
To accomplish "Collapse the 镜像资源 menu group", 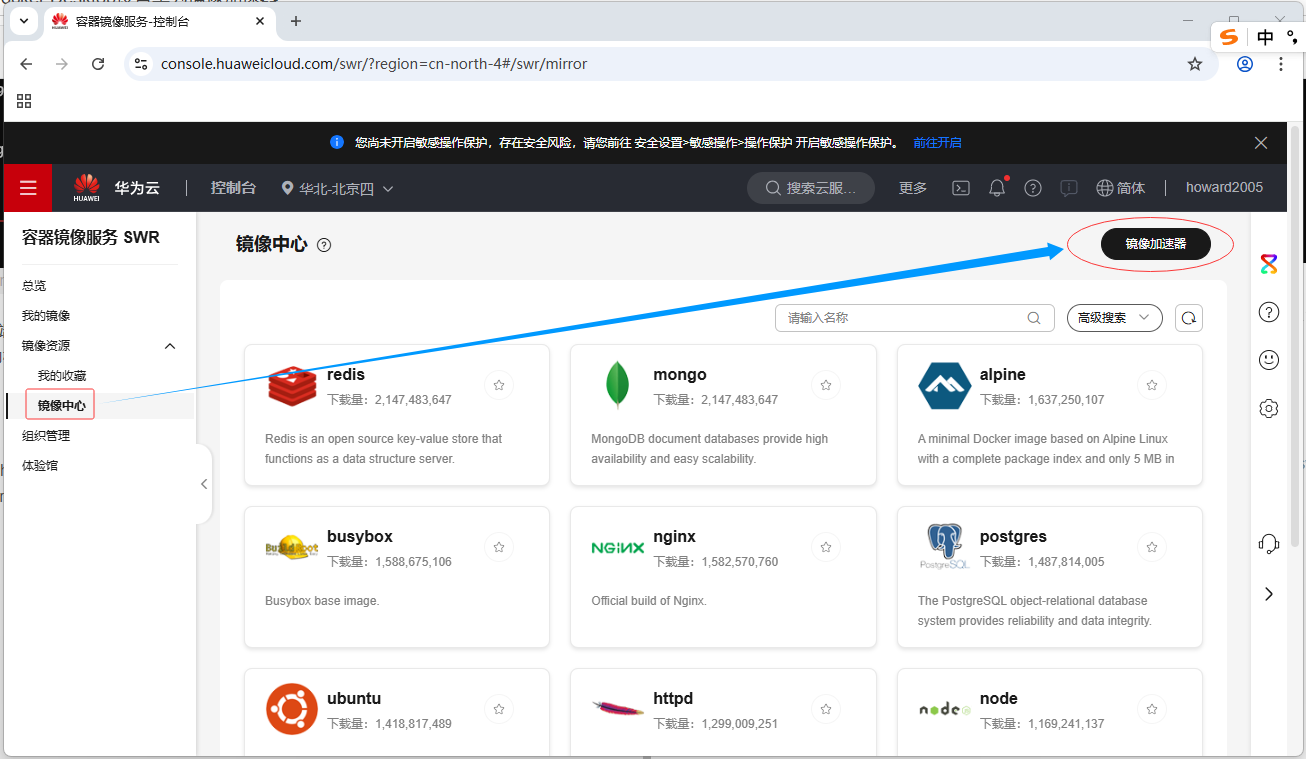I will click(170, 346).
